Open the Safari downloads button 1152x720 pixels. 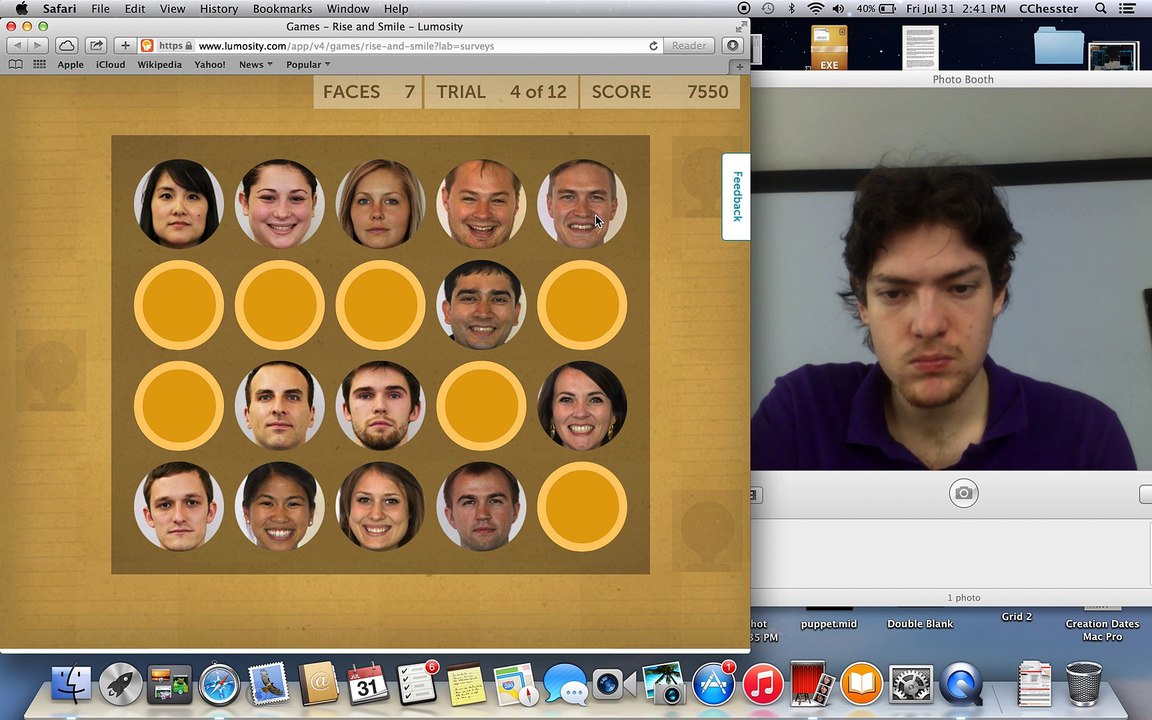[733, 45]
